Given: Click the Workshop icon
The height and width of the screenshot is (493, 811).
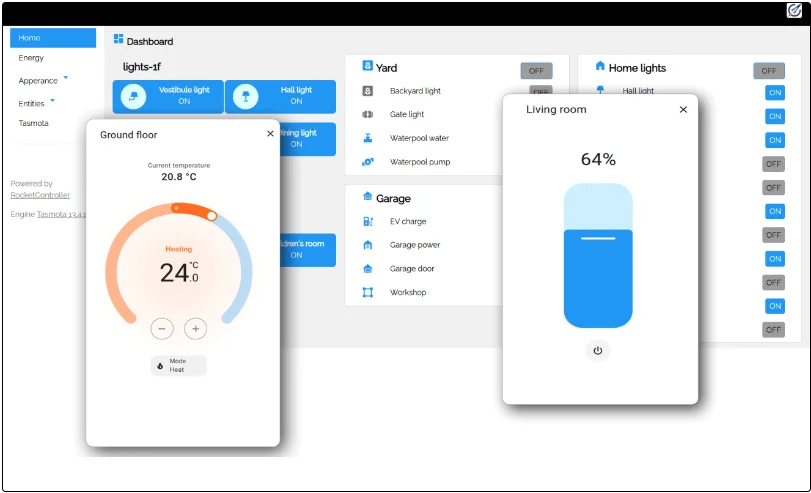Looking at the screenshot, I should [x=367, y=292].
